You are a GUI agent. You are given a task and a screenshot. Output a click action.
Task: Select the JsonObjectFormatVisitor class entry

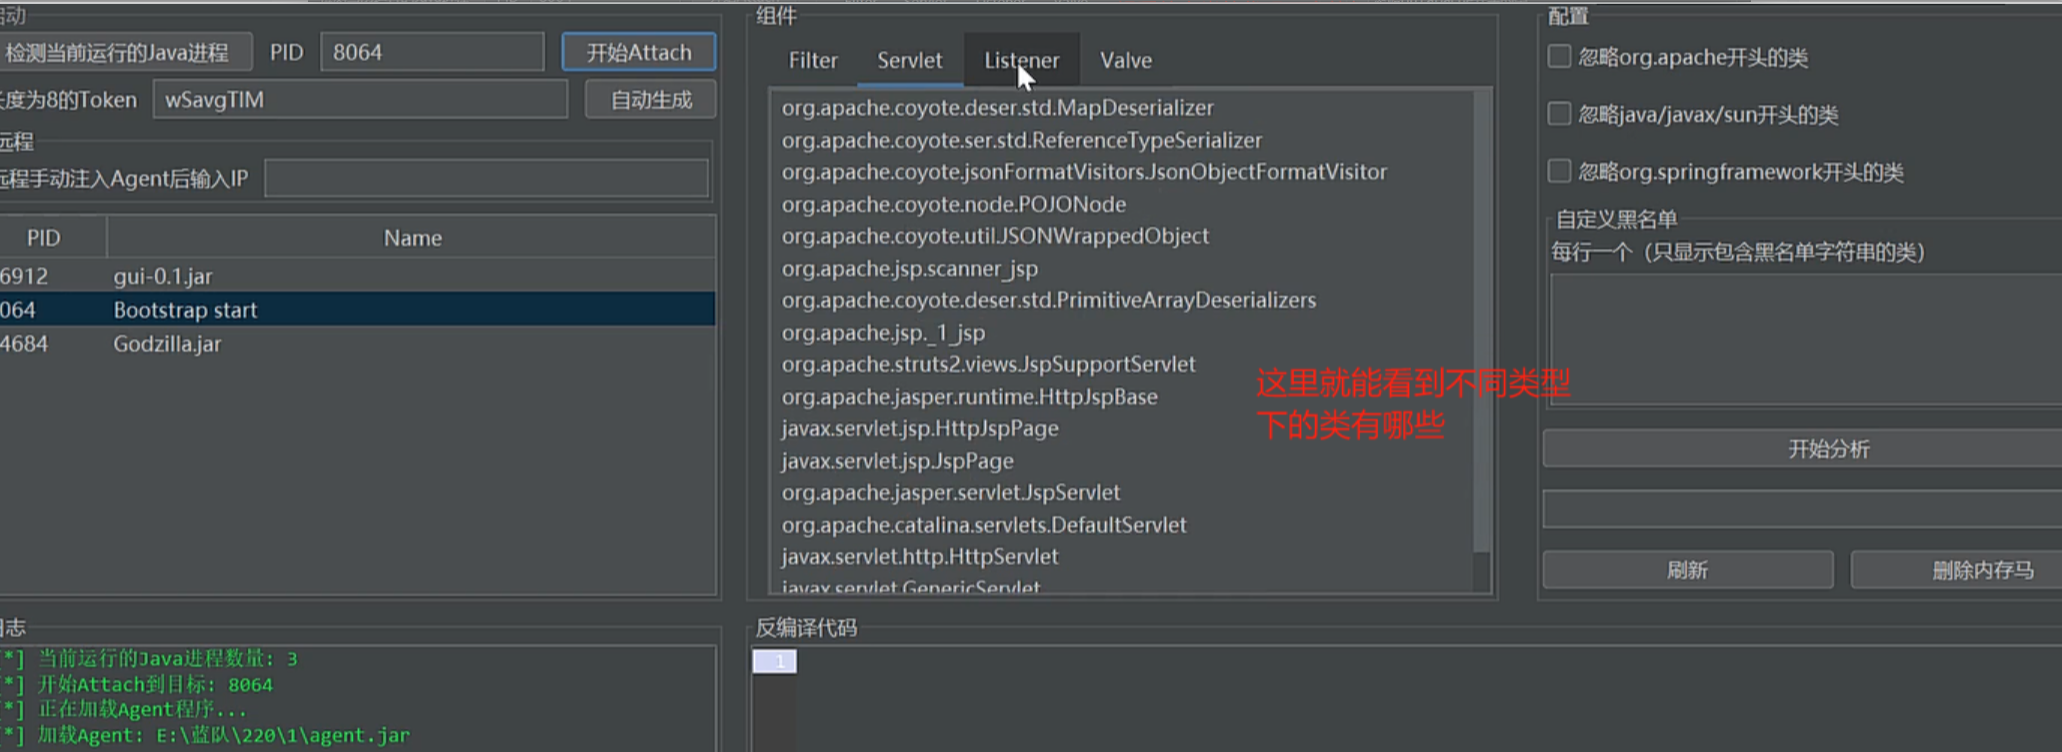coord(1084,172)
